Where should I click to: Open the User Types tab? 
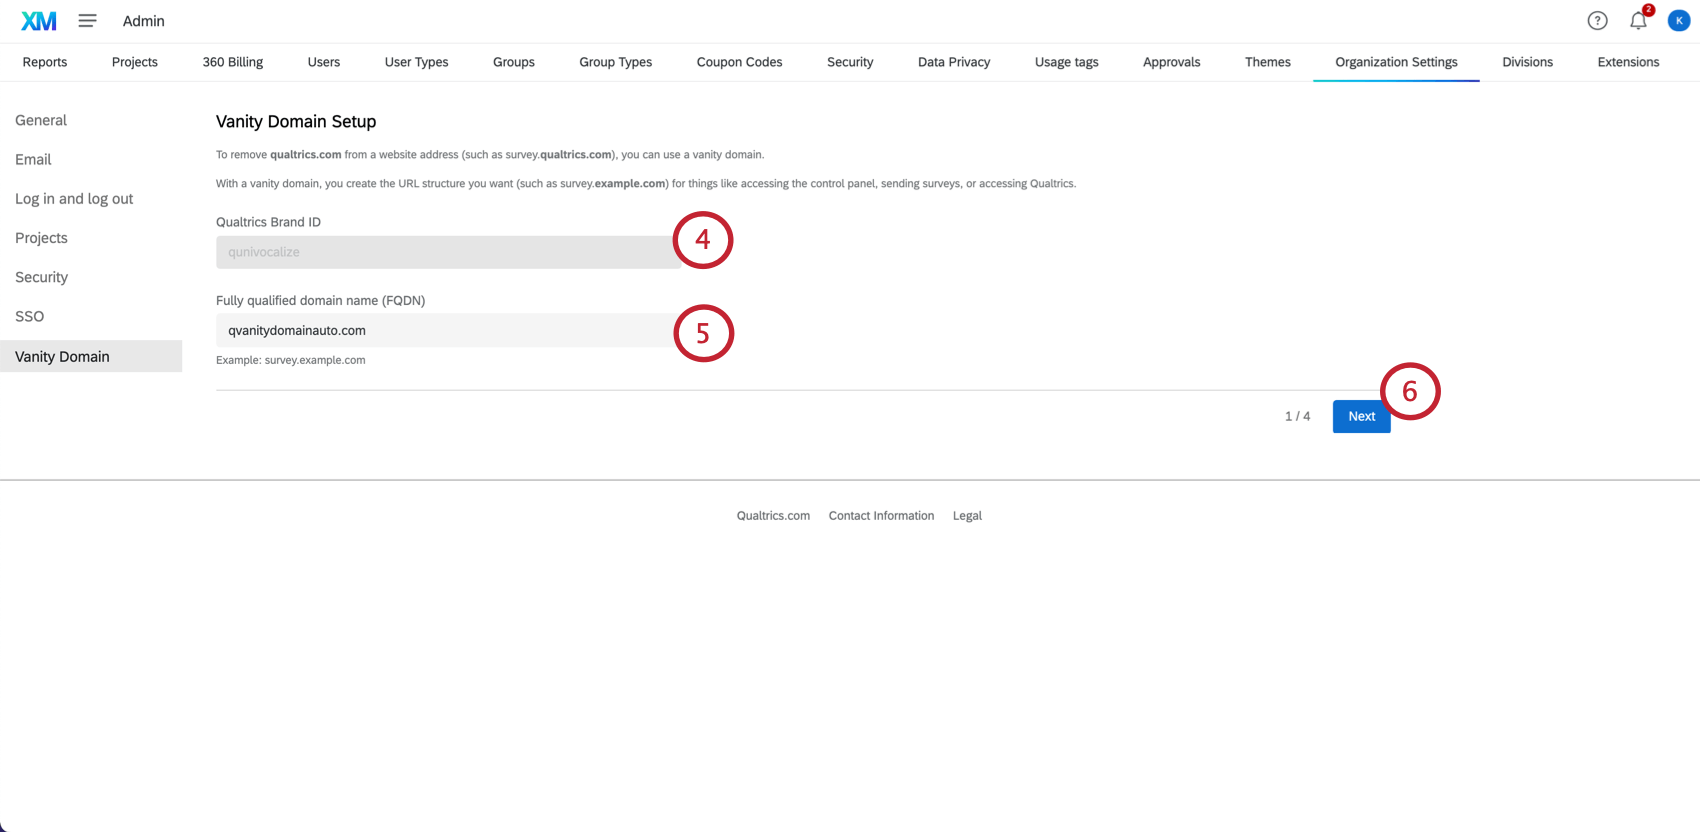coord(417,62)
